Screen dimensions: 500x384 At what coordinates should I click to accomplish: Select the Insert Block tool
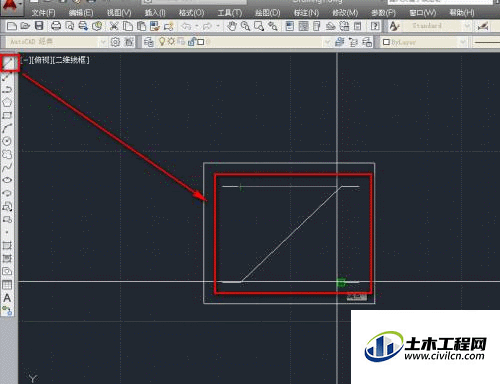7,206
